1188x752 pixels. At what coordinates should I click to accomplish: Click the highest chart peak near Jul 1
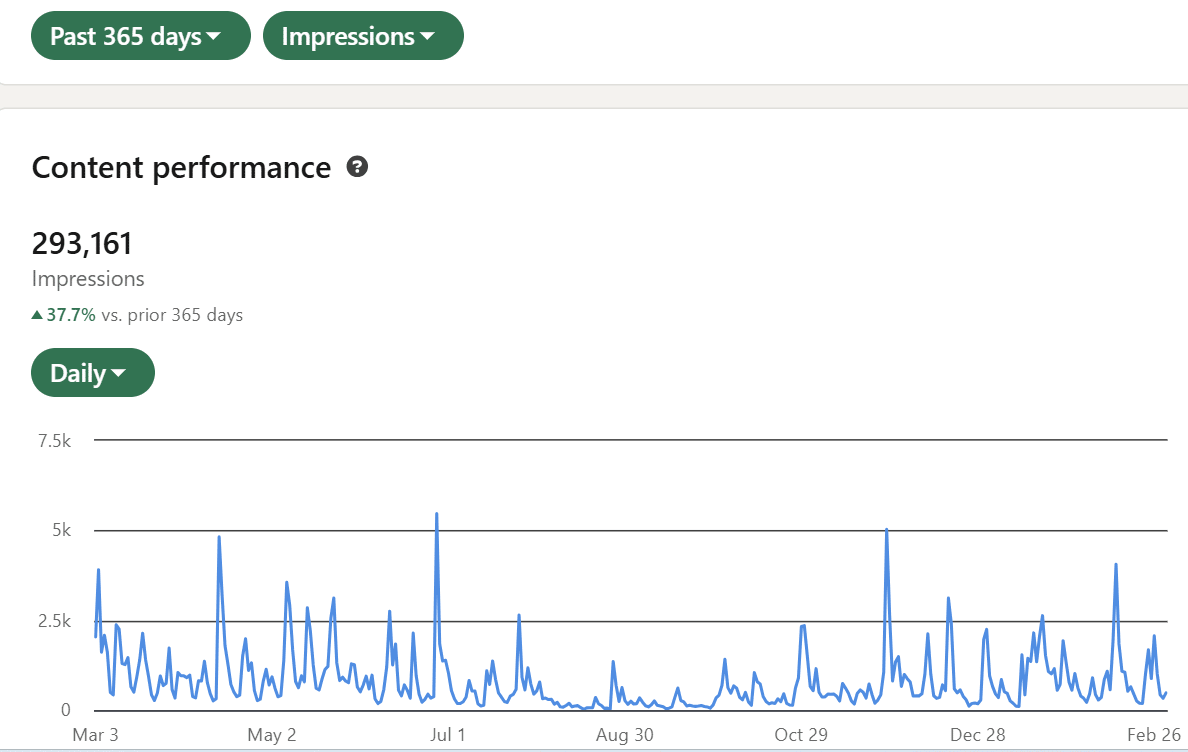click(437, 515)
